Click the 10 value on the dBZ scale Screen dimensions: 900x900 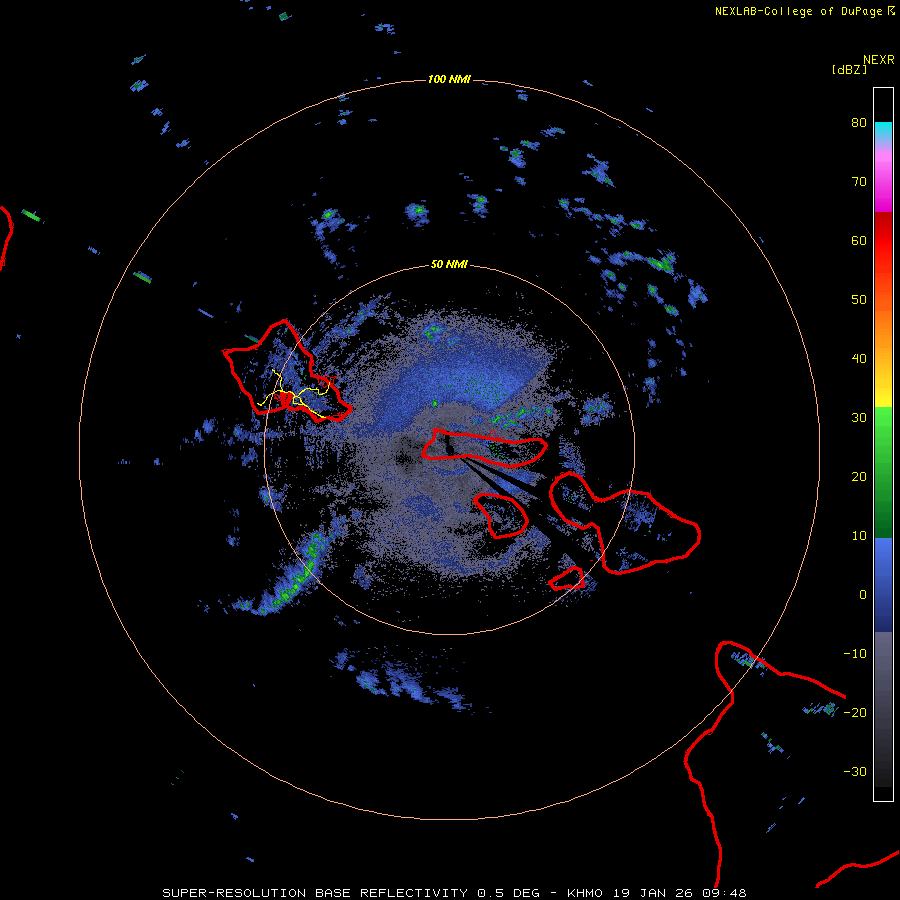tap(859, 536)
